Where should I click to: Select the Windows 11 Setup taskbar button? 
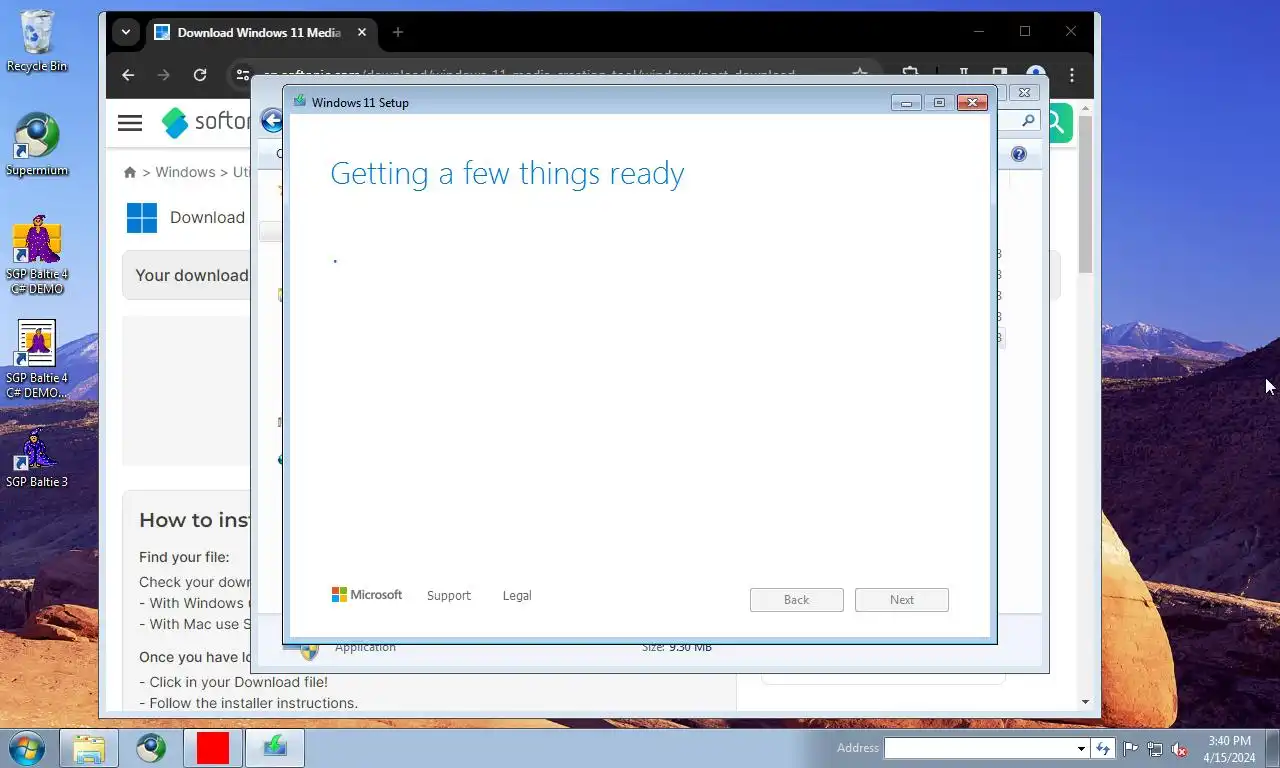(x=275, y=748)
